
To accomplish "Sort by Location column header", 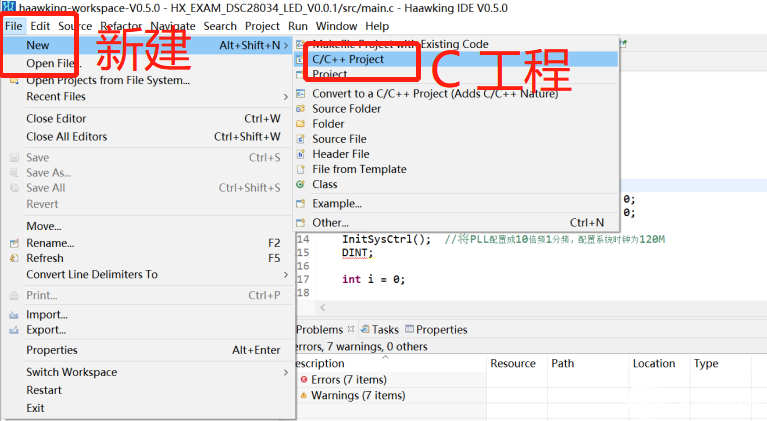I will tap(654, 363).
